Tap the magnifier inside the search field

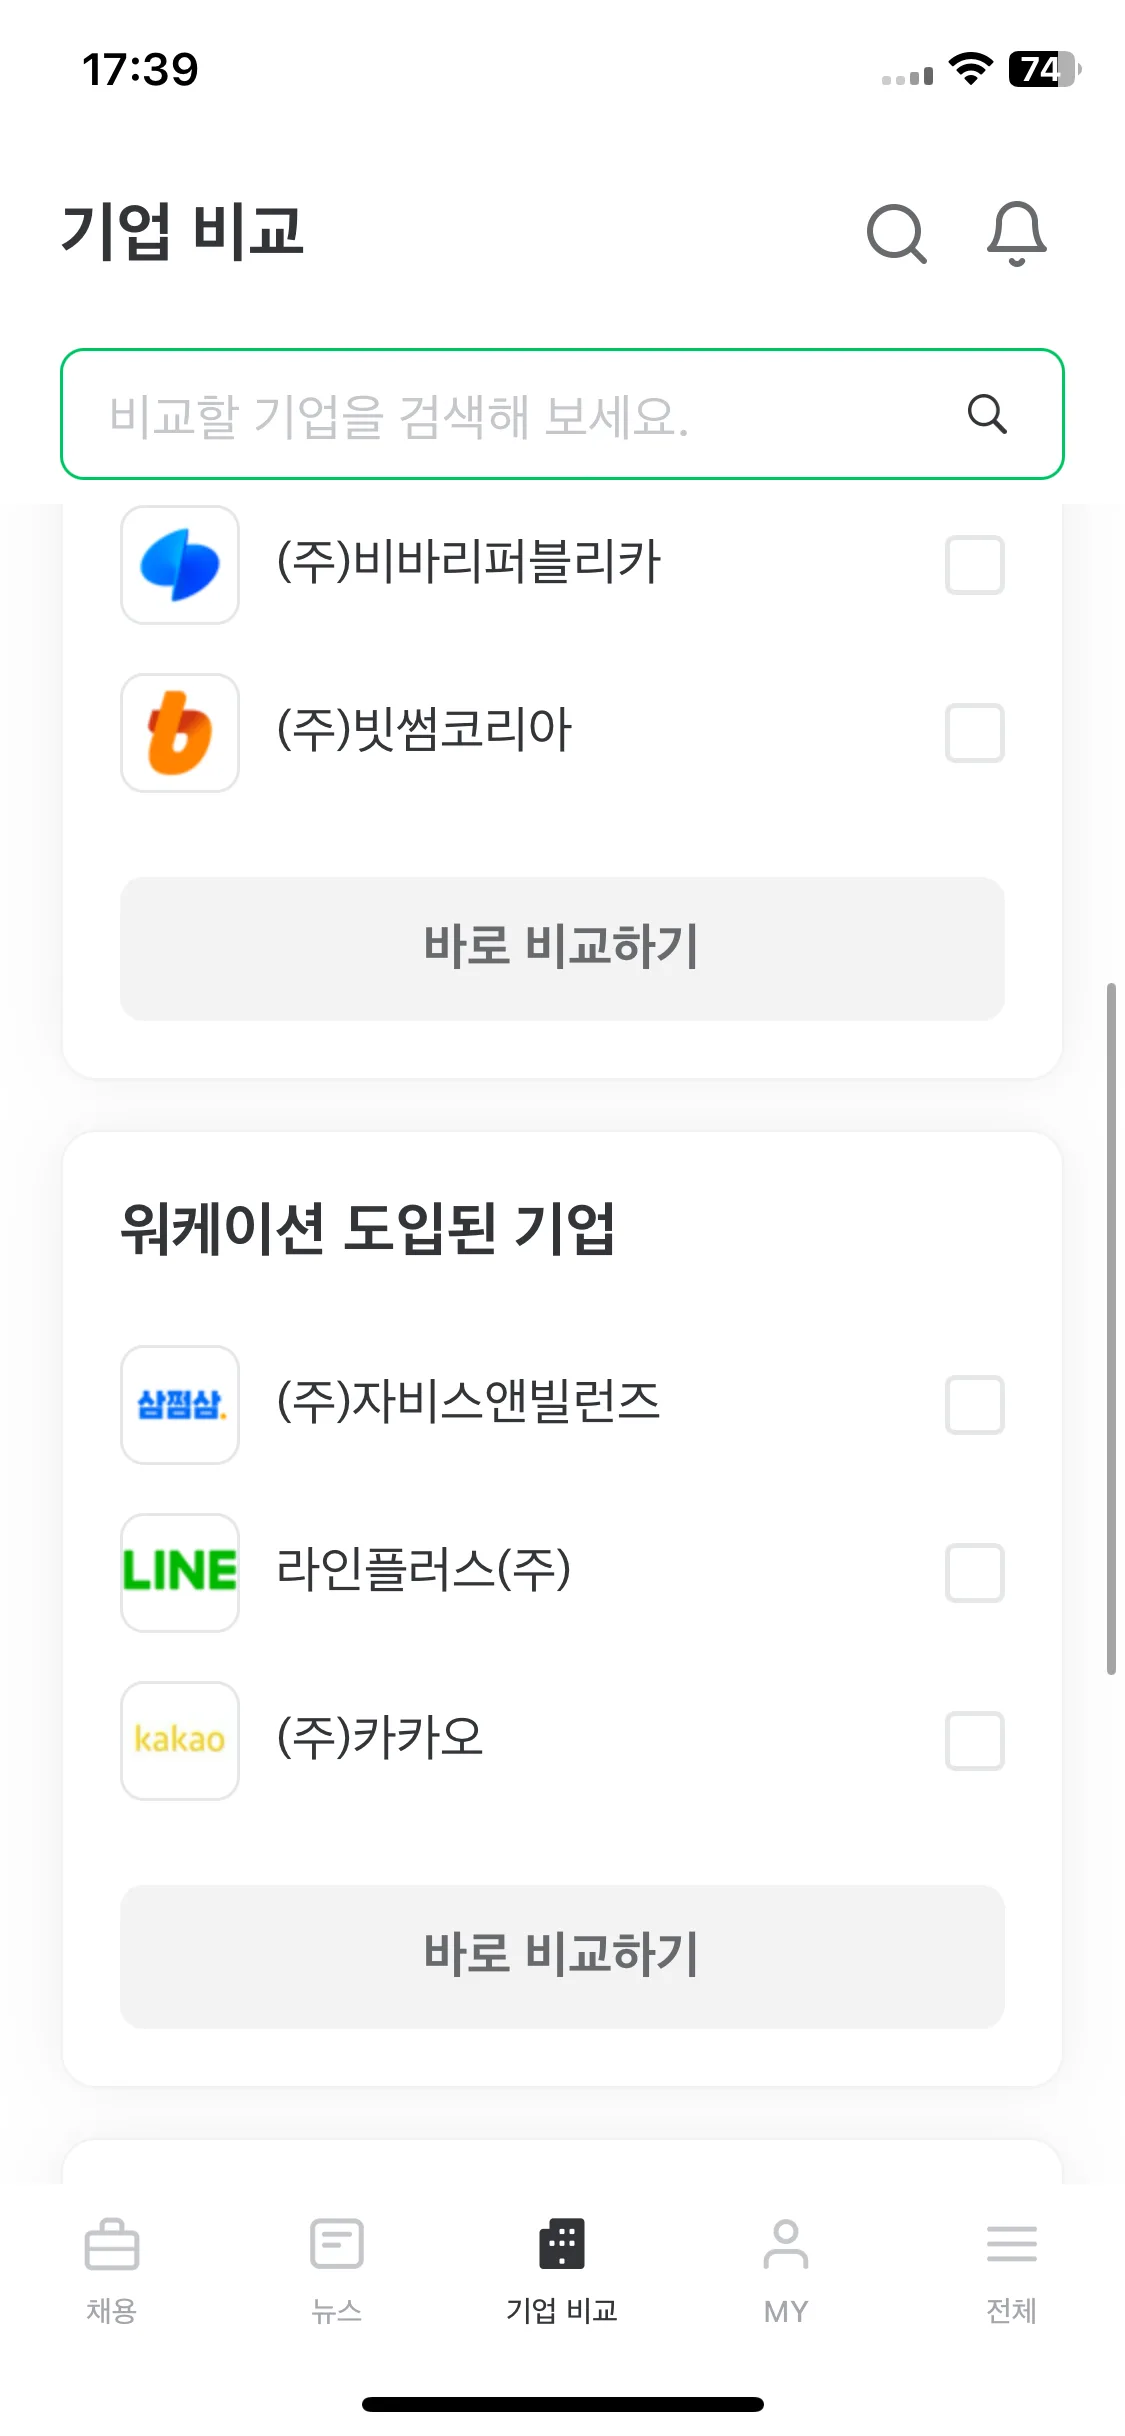986,413
